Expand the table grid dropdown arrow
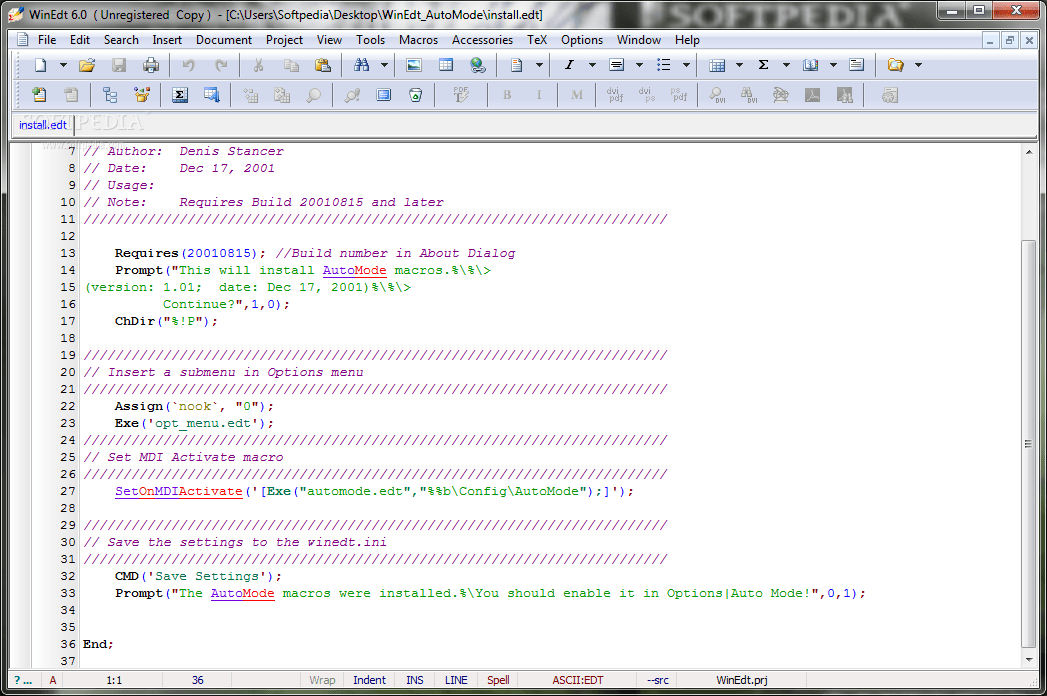 pos(739,65)
